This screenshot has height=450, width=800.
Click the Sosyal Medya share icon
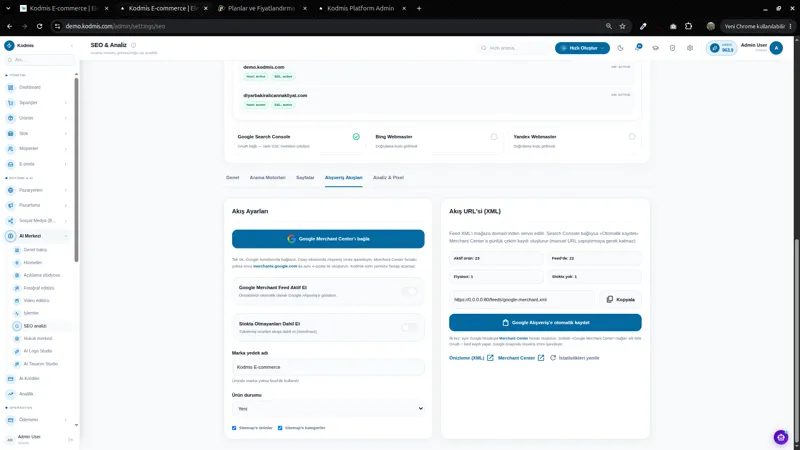(11, 220)
